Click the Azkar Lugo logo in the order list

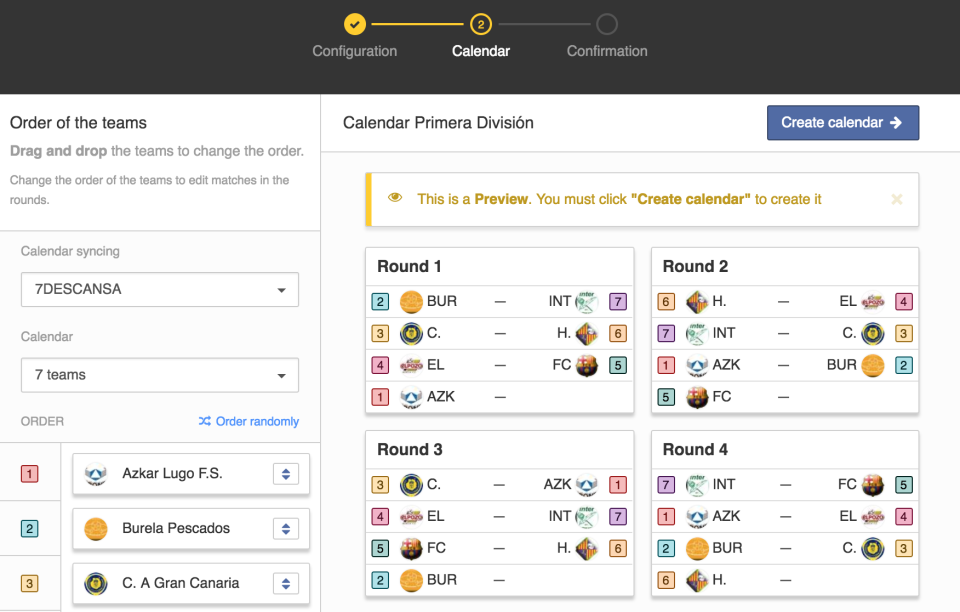tap(96, 473)
